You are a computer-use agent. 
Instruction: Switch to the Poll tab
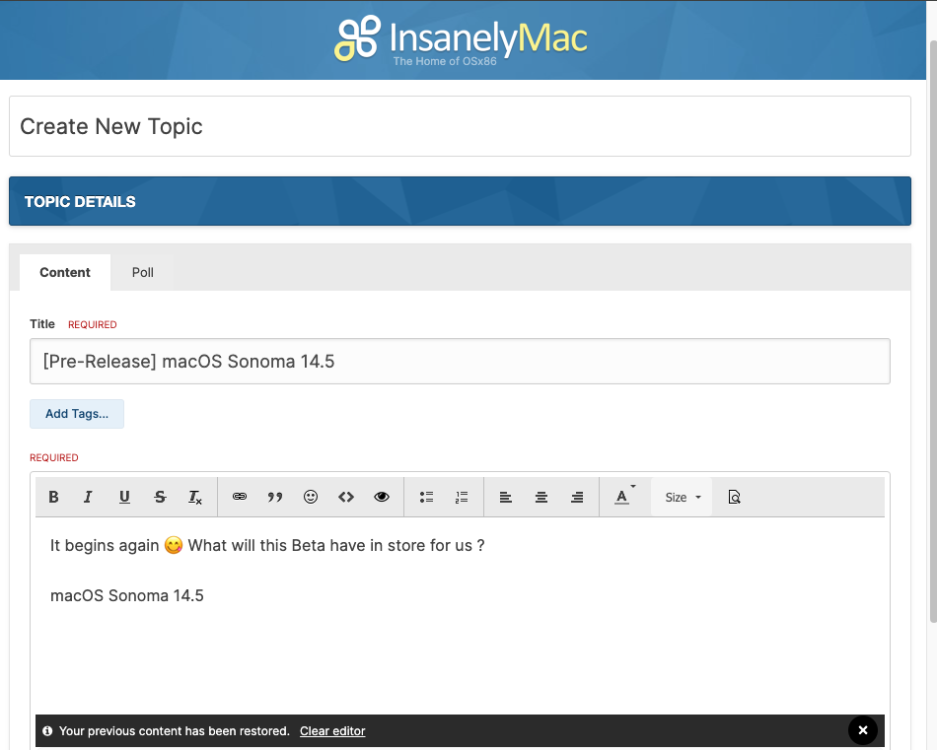(142, 273)
